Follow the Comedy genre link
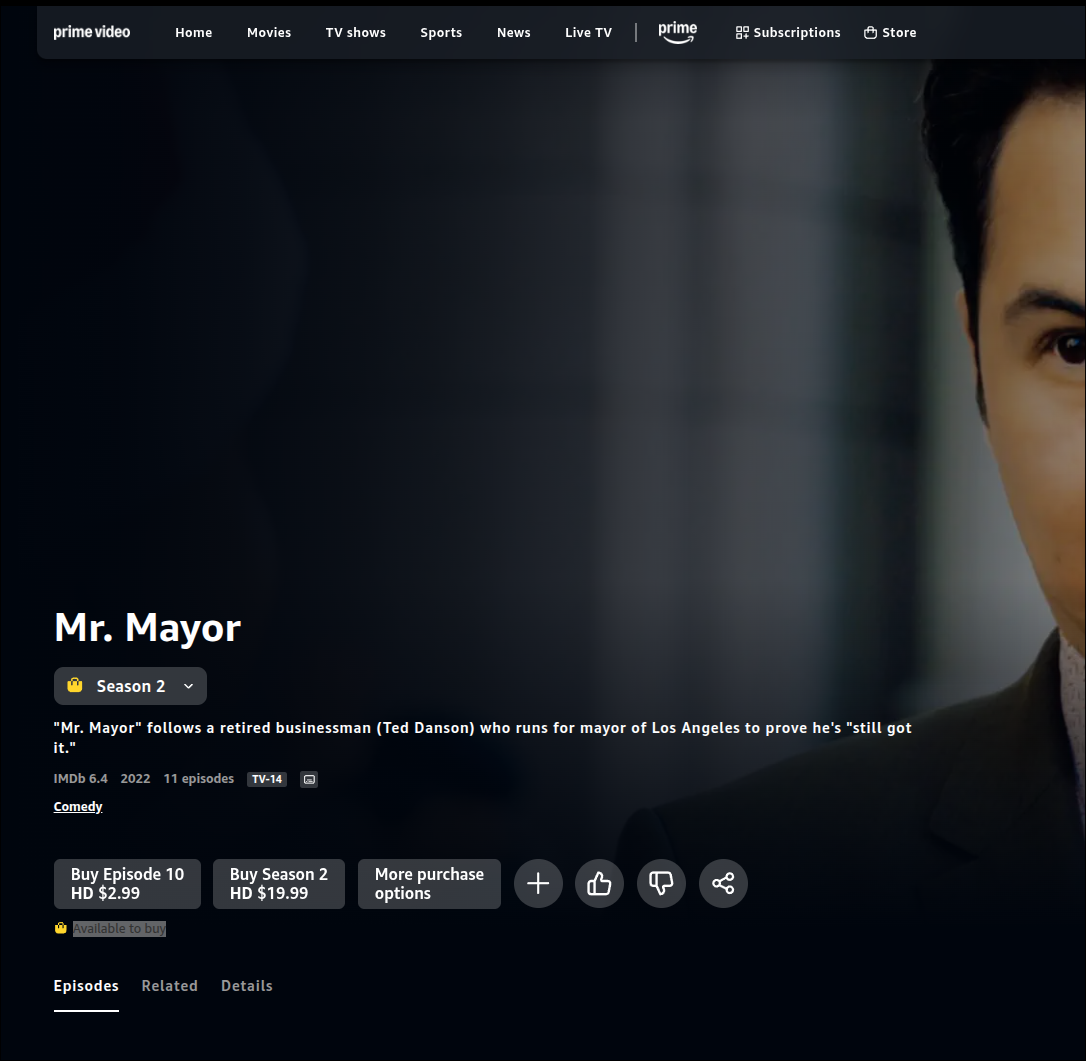The image size is (1086, 1061). (x=78, y=807)
